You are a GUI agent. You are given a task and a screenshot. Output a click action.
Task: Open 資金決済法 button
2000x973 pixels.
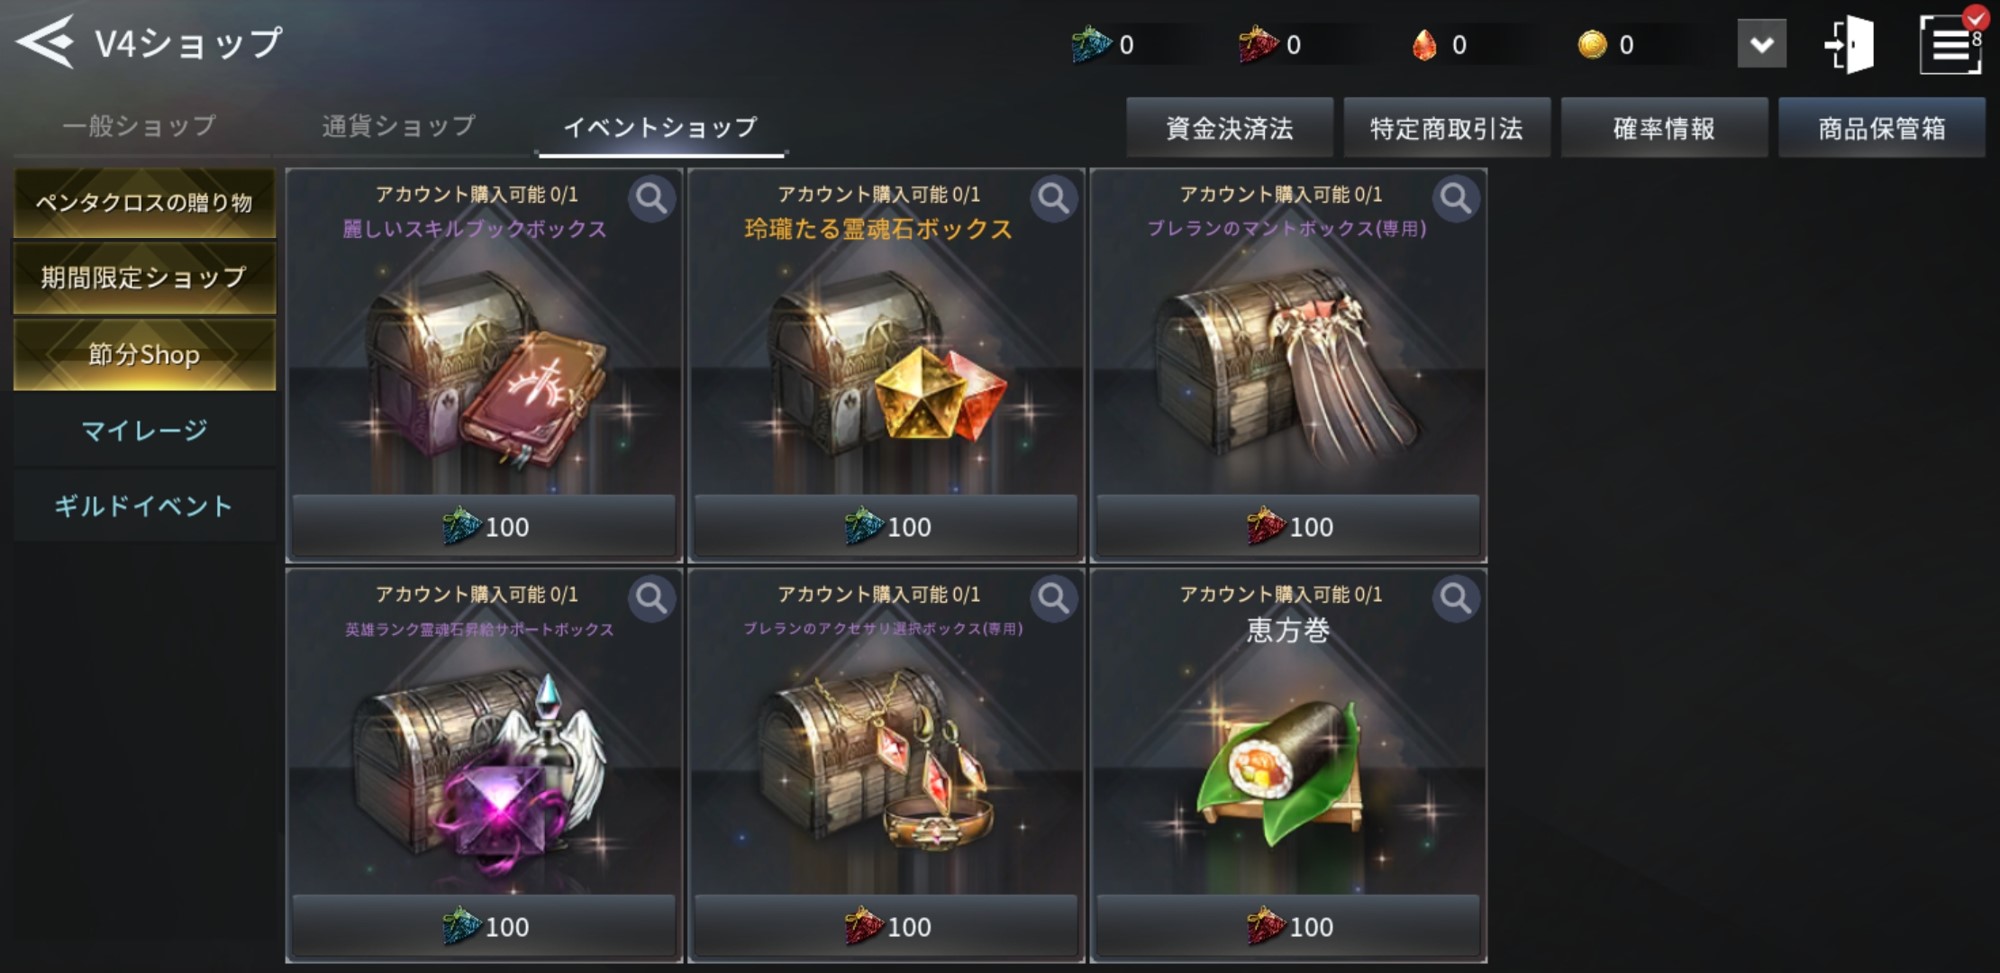[1229, 128]
